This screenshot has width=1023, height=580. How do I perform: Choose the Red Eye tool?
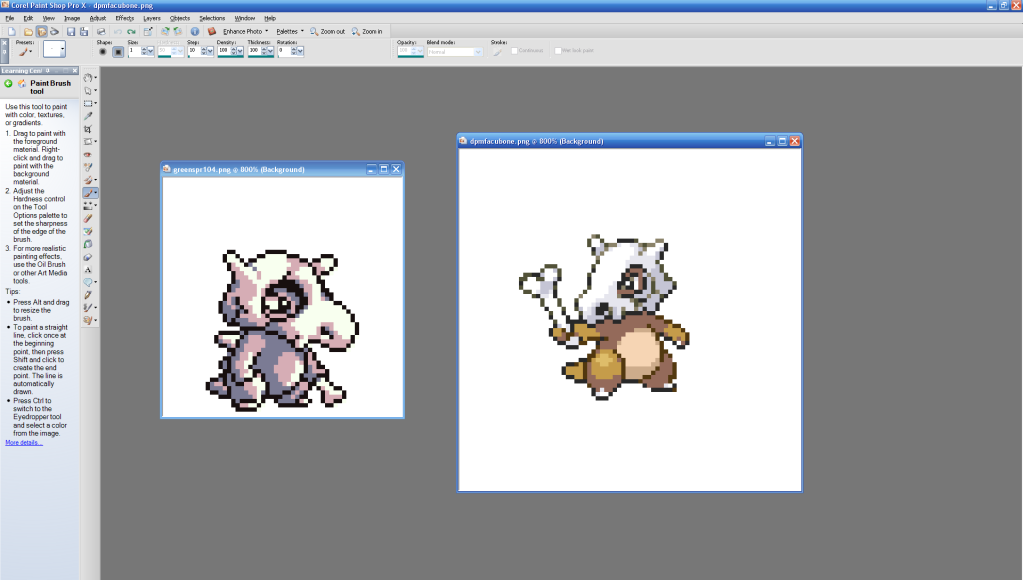coord(88,155)
